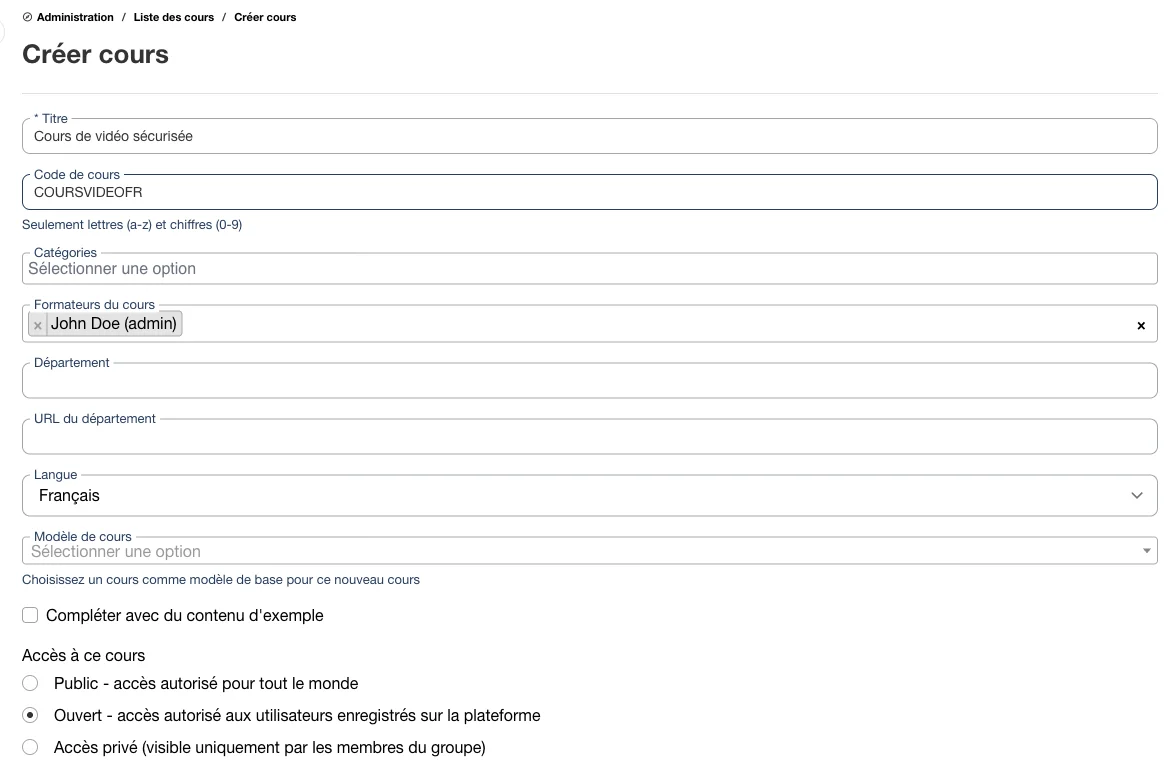Go to Administration breadcrumb
Image resolution: width=1170 pixels, height=770 pixels.
[75, 17]
